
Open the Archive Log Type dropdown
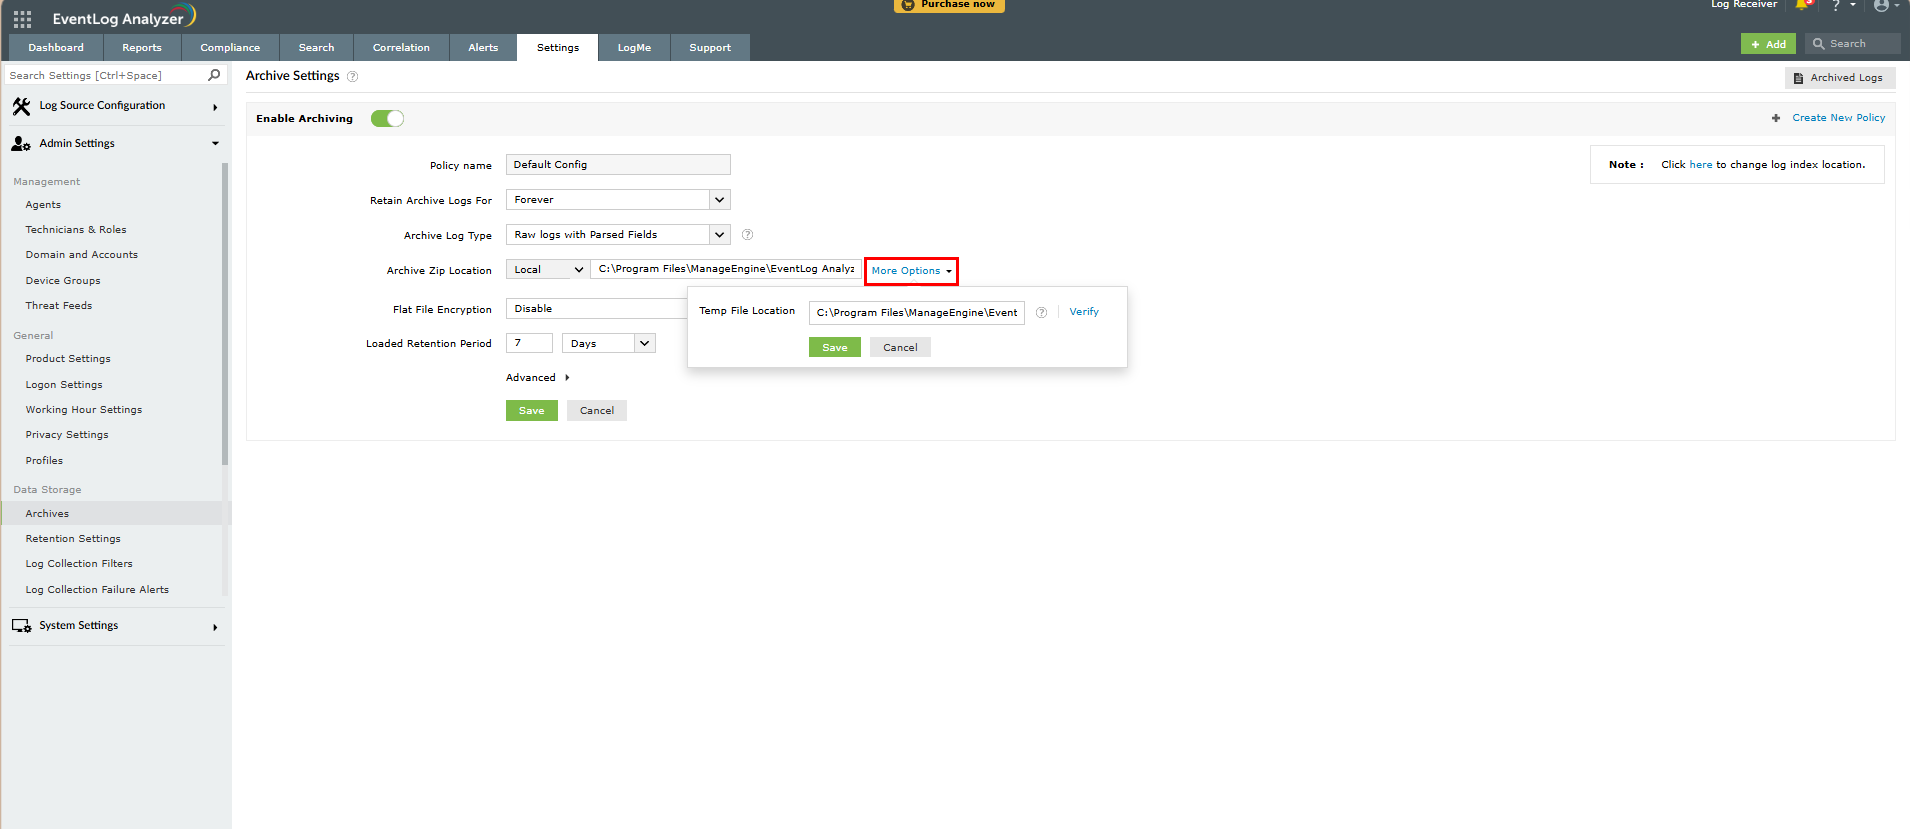pos(618,235)
